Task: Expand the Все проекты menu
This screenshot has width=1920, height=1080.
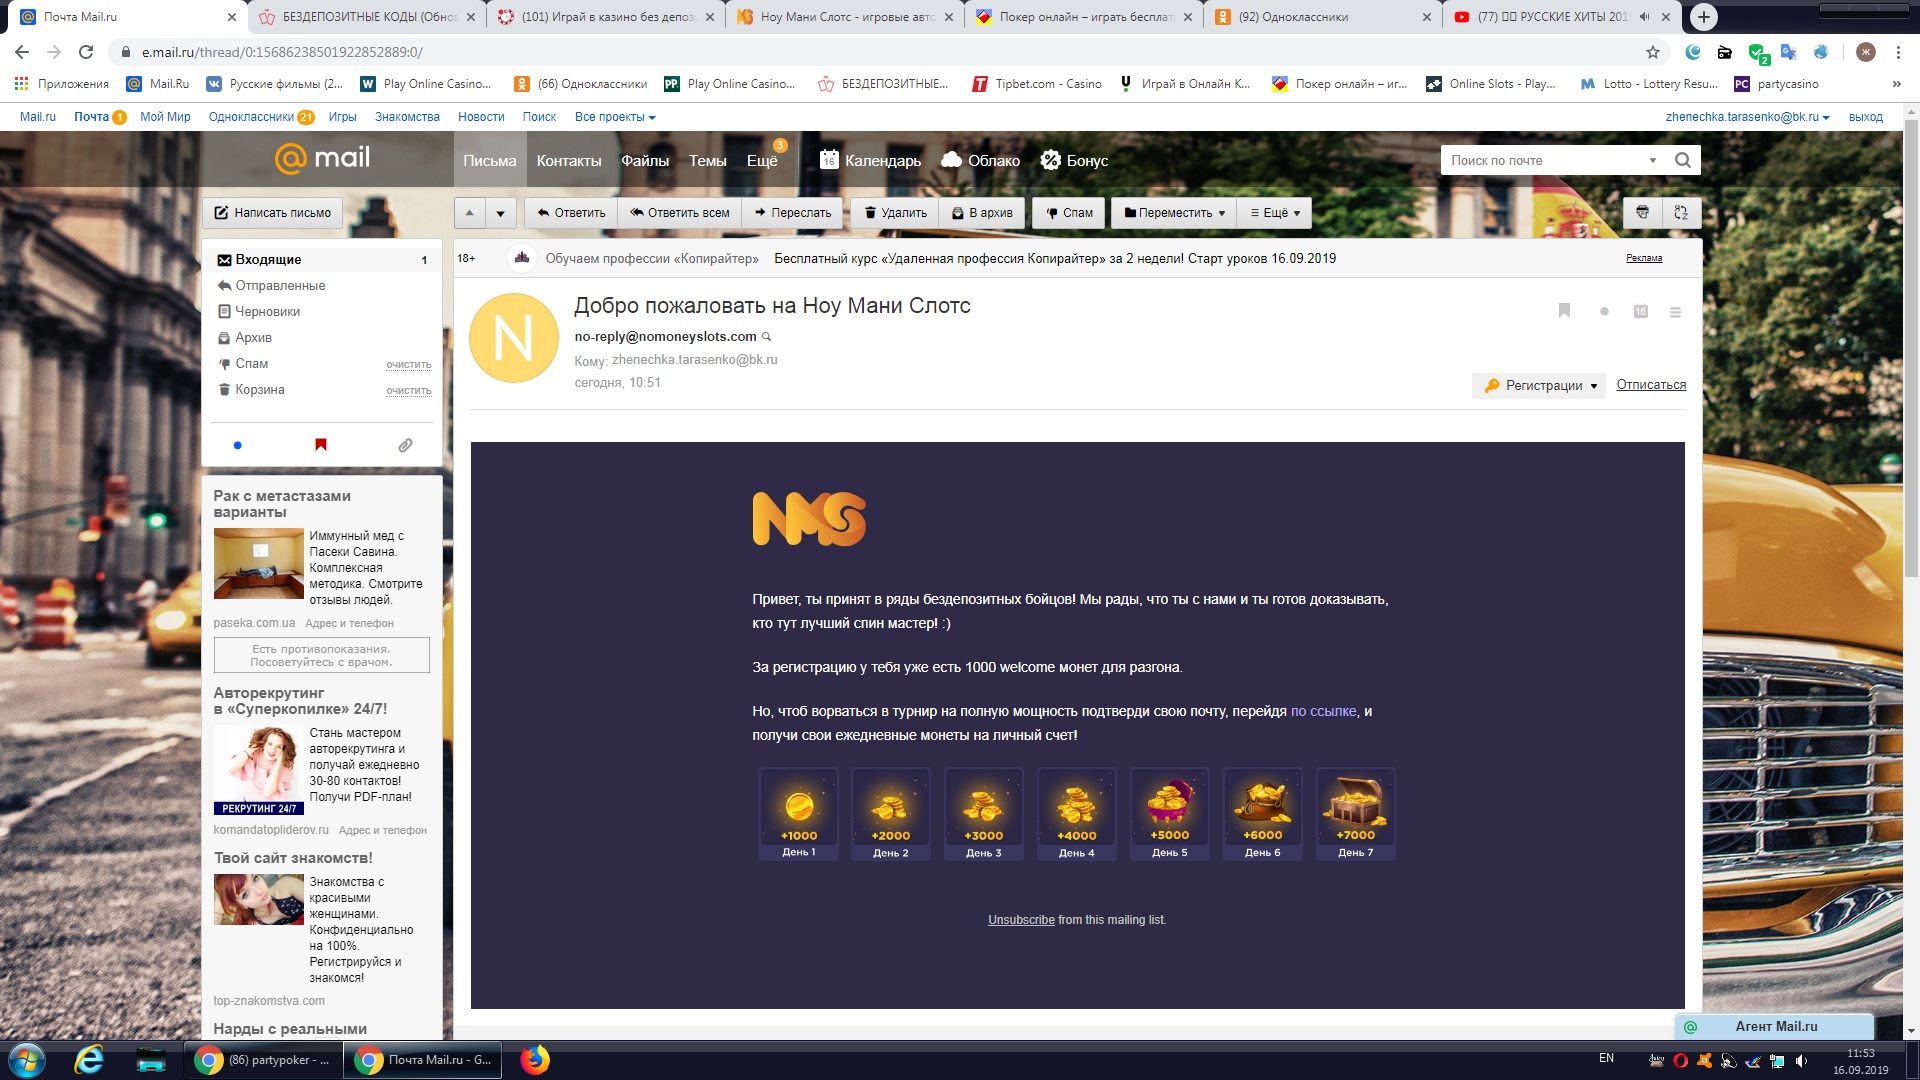Action: [614, 117]
